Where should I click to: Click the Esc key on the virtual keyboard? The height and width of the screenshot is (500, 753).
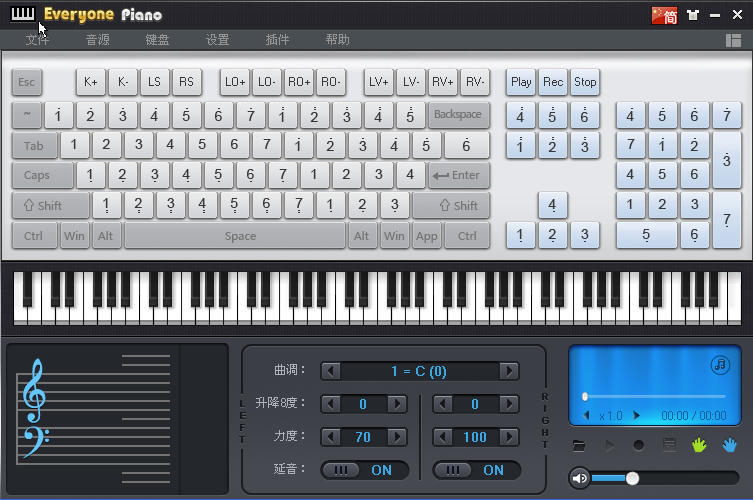27,82
